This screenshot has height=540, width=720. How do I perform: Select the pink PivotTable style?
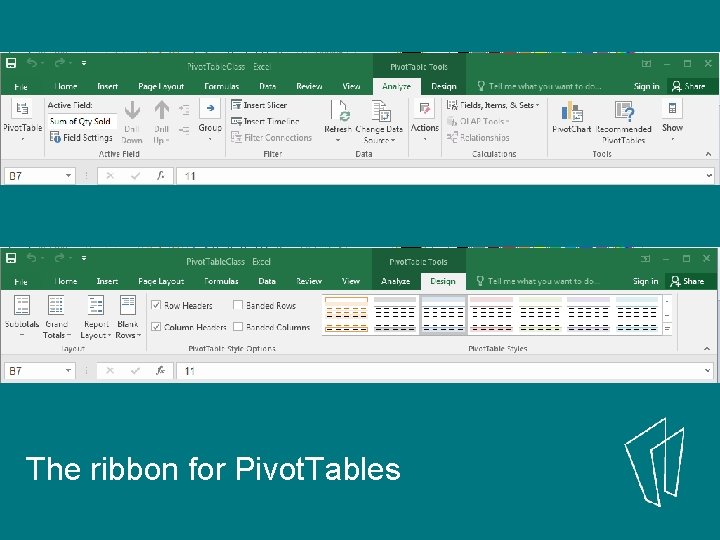(492, 315)
